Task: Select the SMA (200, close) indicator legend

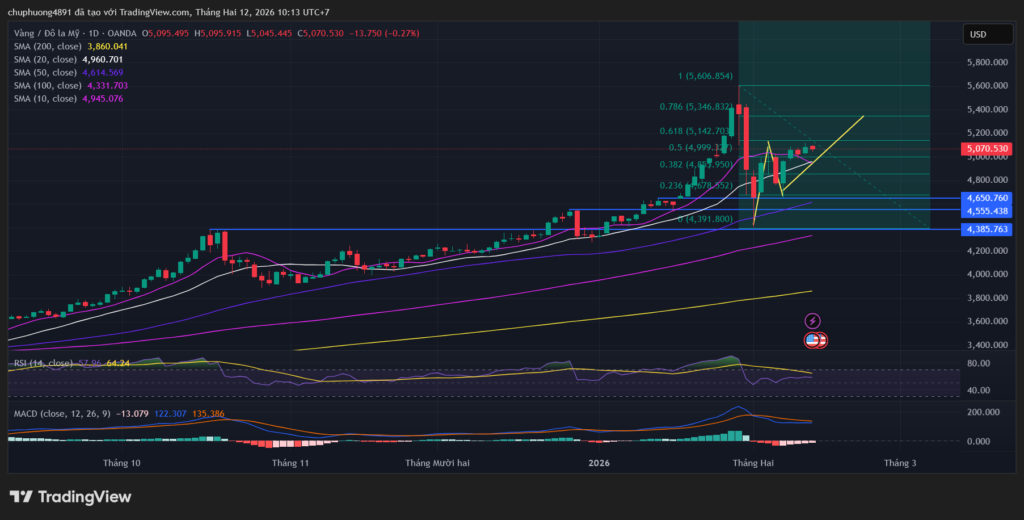Action: click(x=45, y=46)
